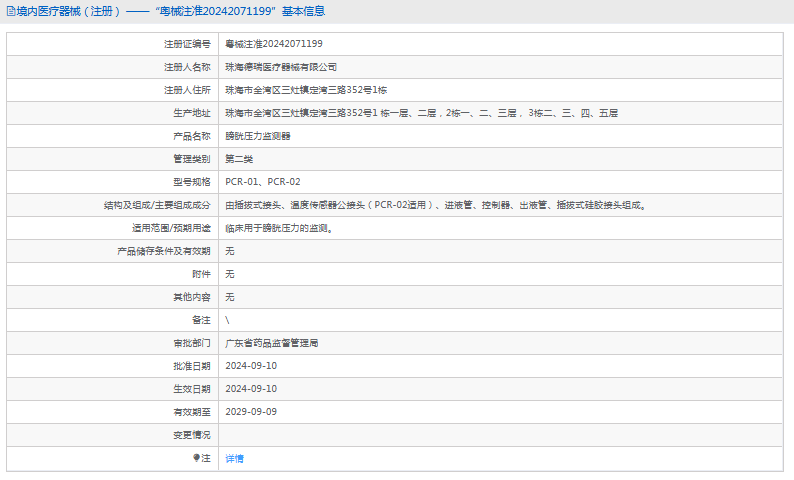Click the 无 value in 附件 row

(x=229, y=274)
